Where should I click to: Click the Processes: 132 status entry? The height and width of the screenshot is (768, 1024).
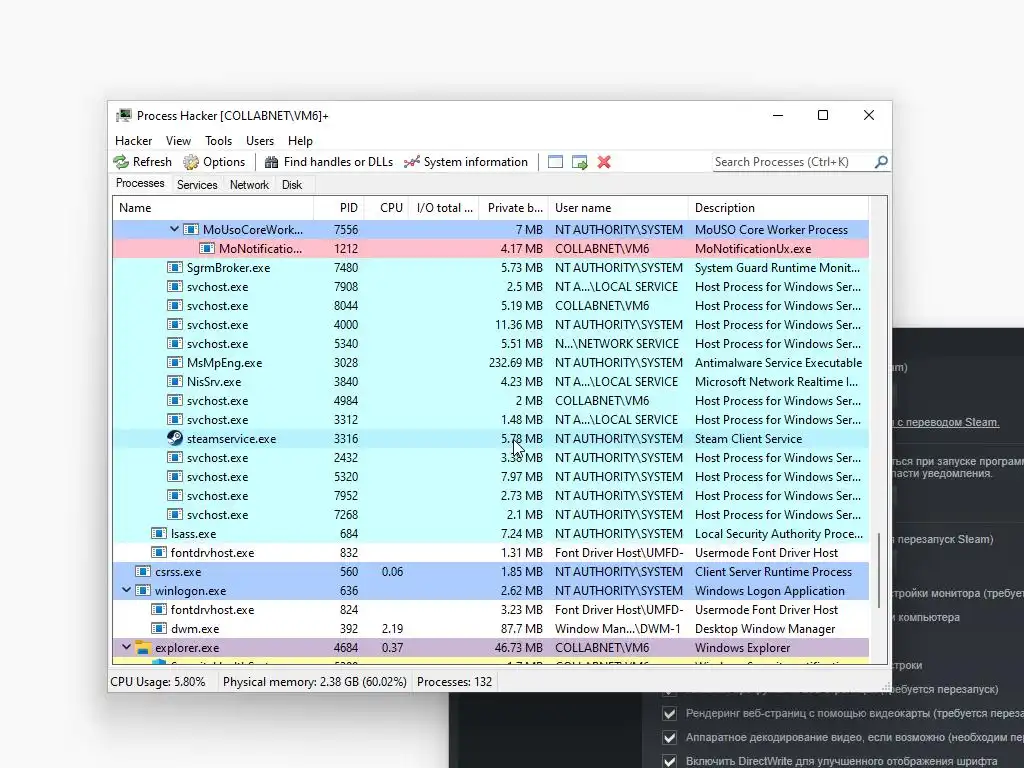[455, 682]
